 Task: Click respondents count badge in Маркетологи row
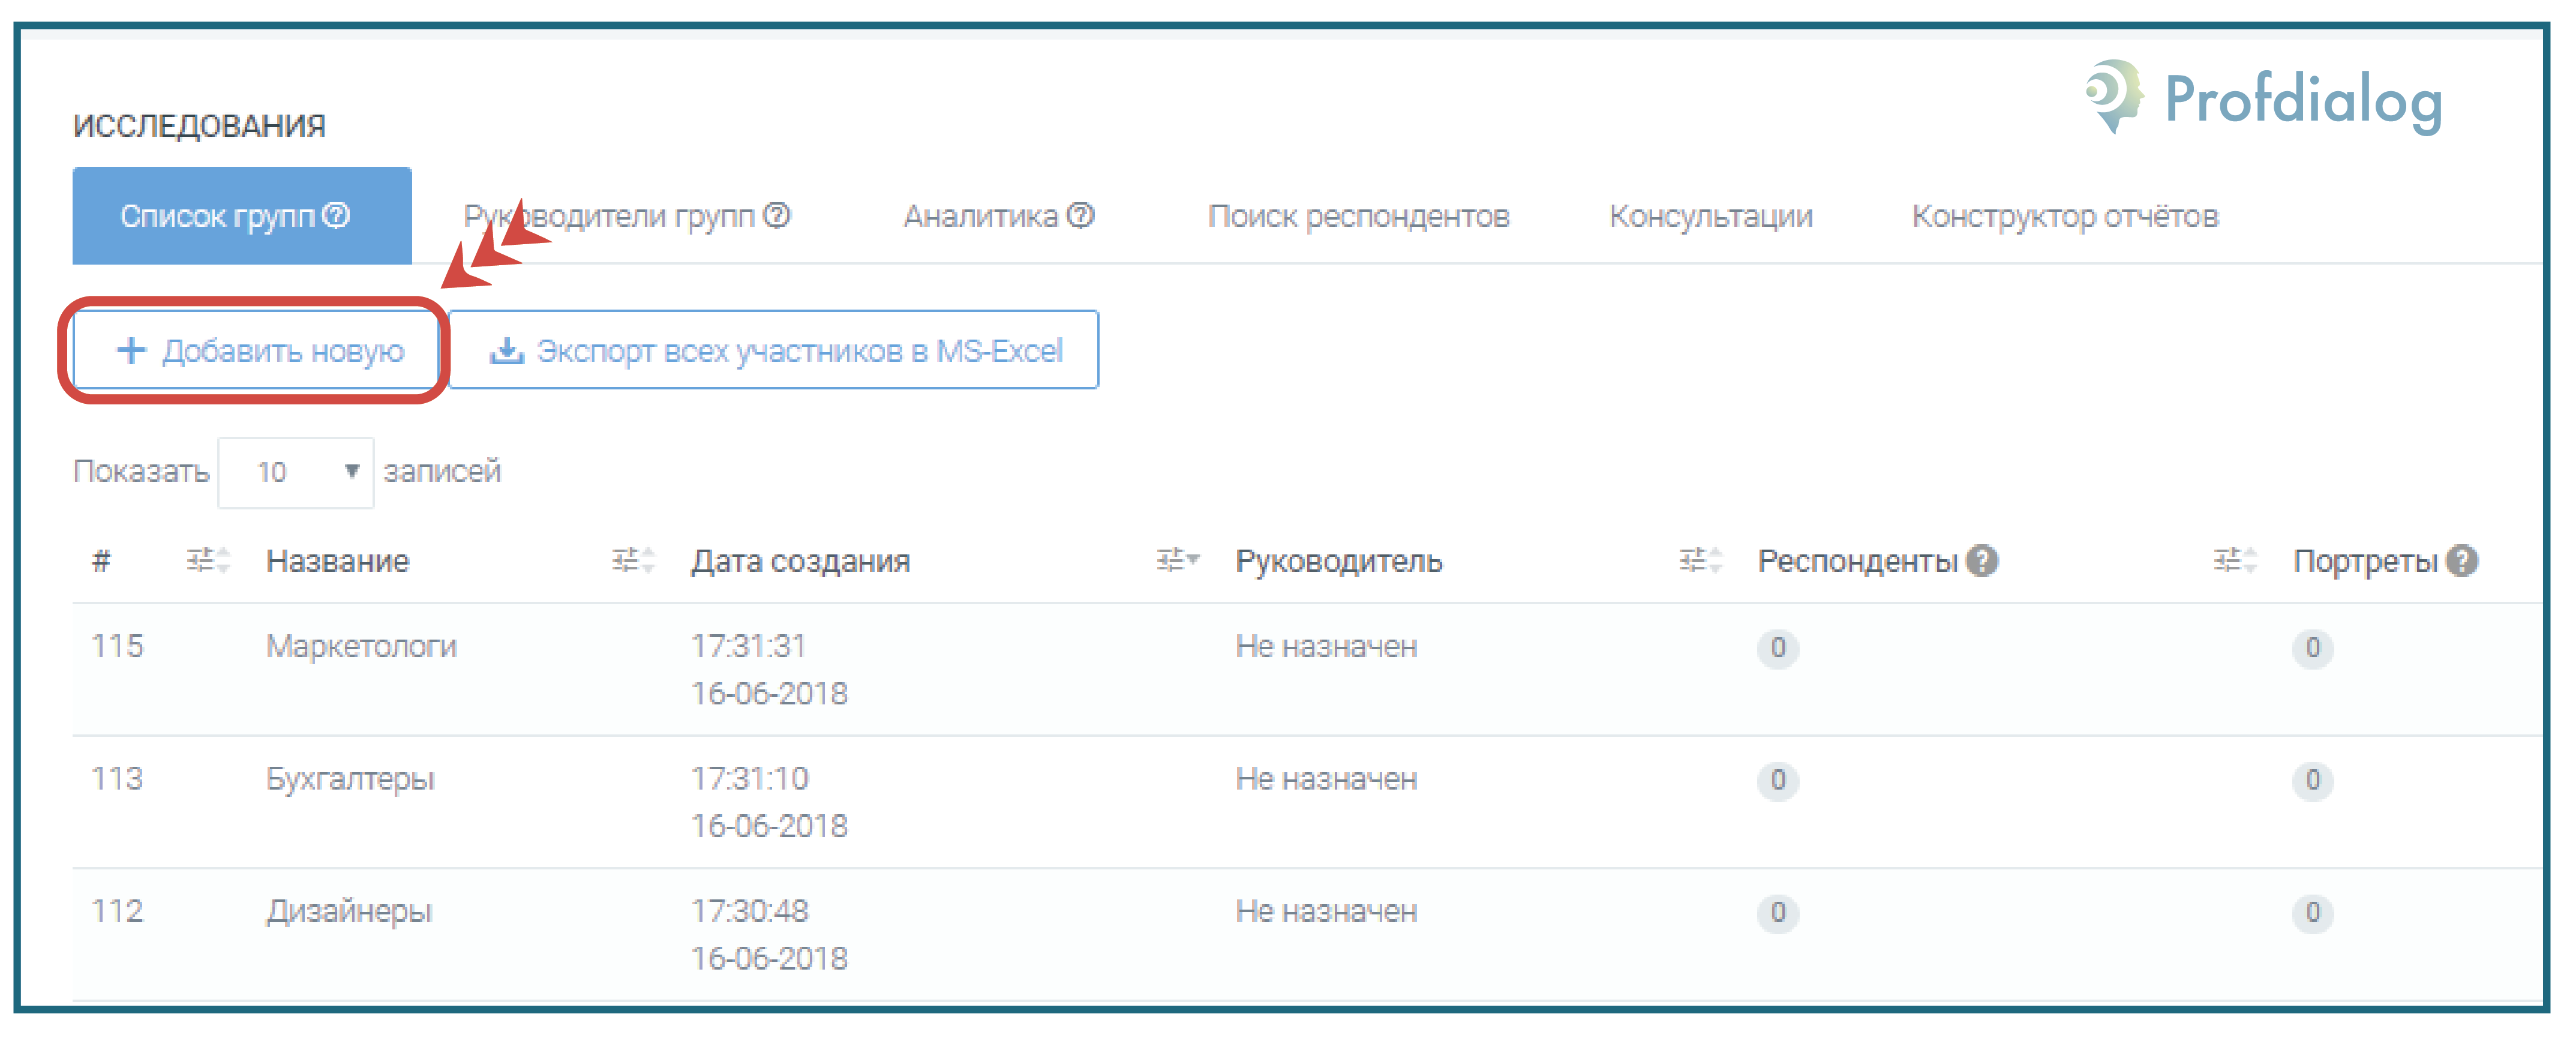1778,648
